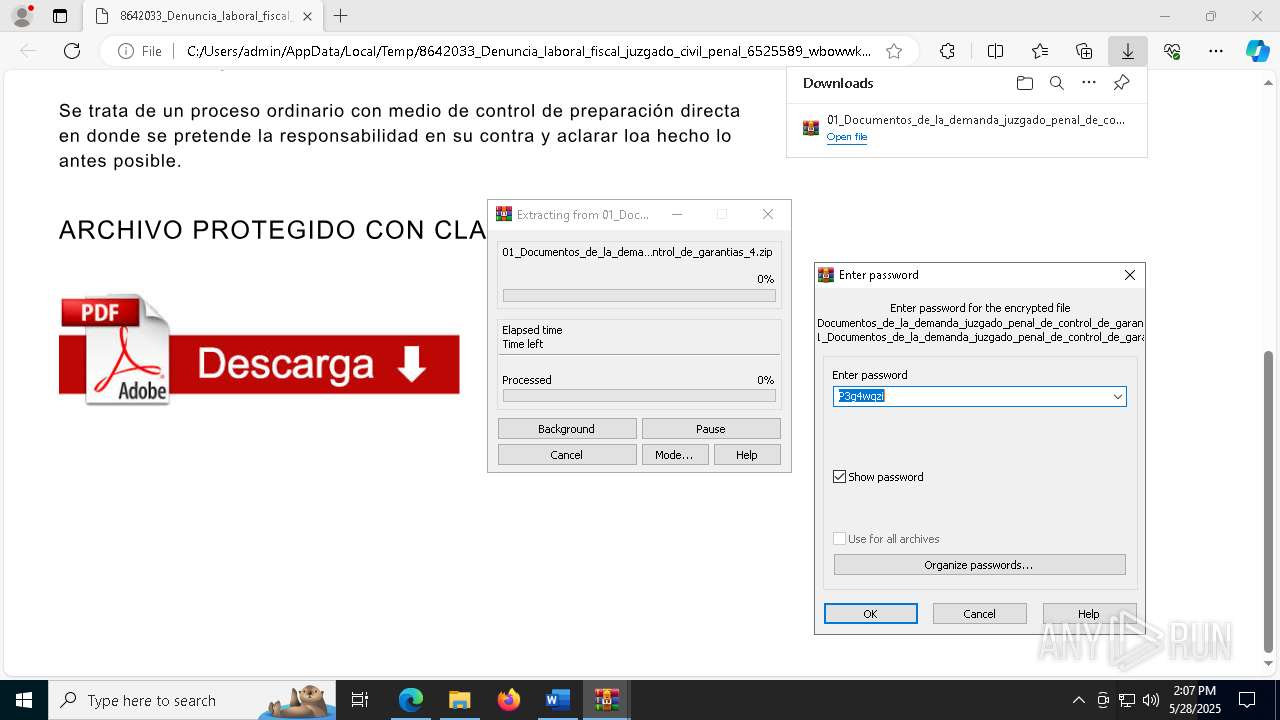
Task: Open downloads folder icon in Downloads panel
Action: (x=1024, y=83)
